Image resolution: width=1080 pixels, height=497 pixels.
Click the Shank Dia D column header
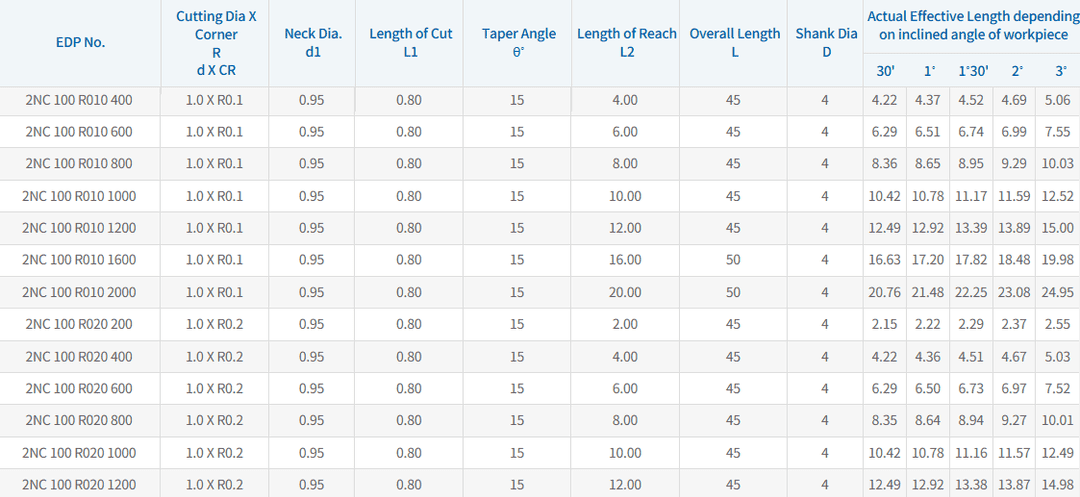pyautogui.click(x=826, y=42)
